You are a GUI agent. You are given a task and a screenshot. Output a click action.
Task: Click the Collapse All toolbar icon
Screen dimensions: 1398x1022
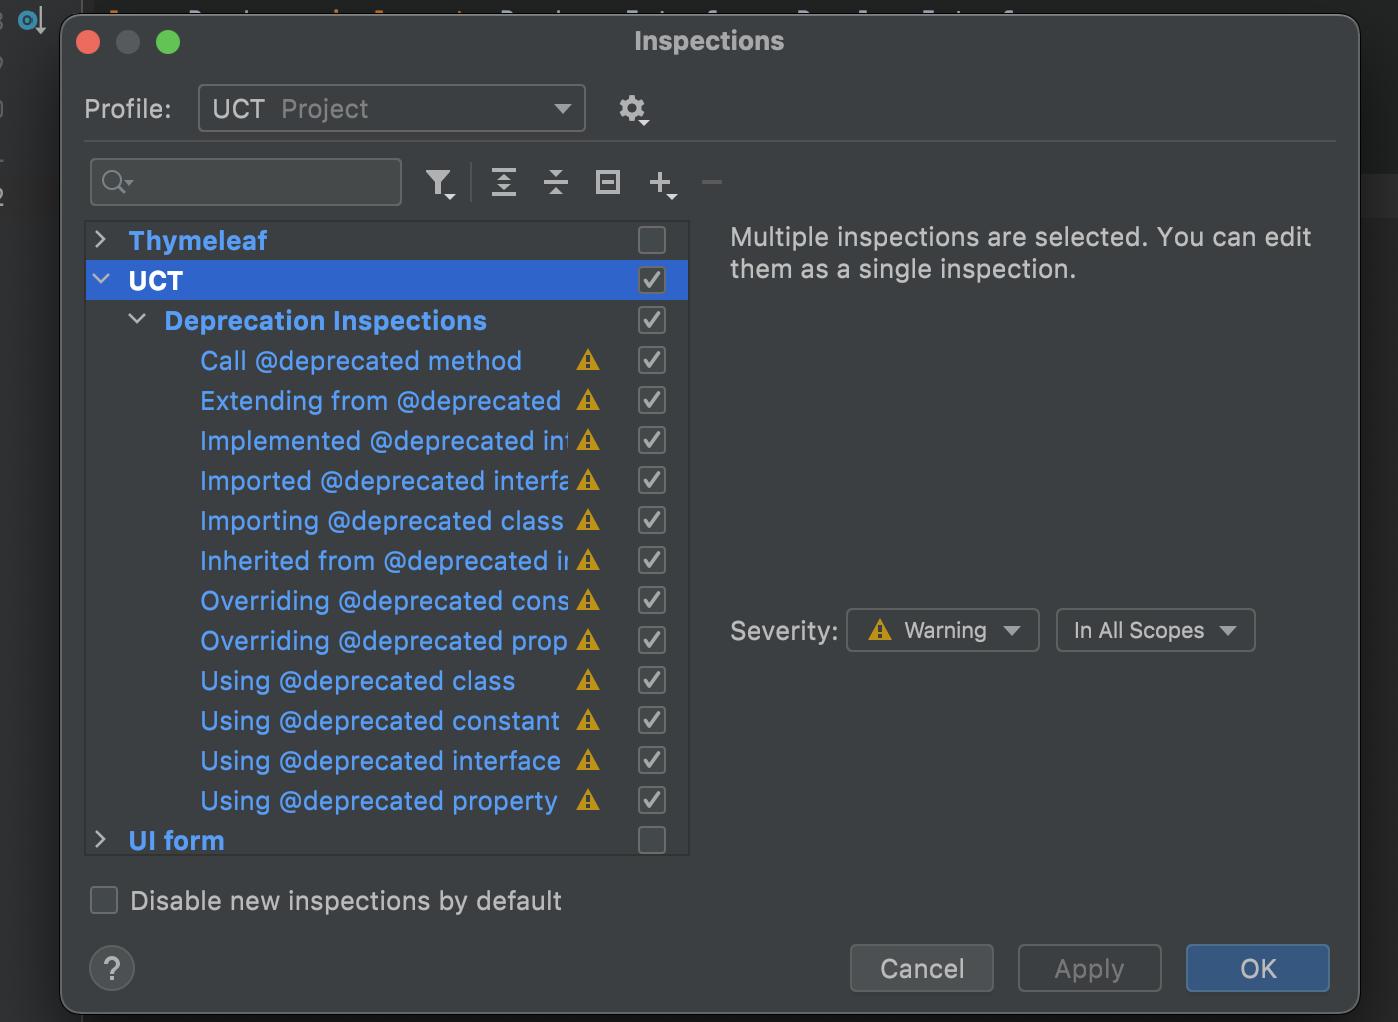(x=556, y=182)
